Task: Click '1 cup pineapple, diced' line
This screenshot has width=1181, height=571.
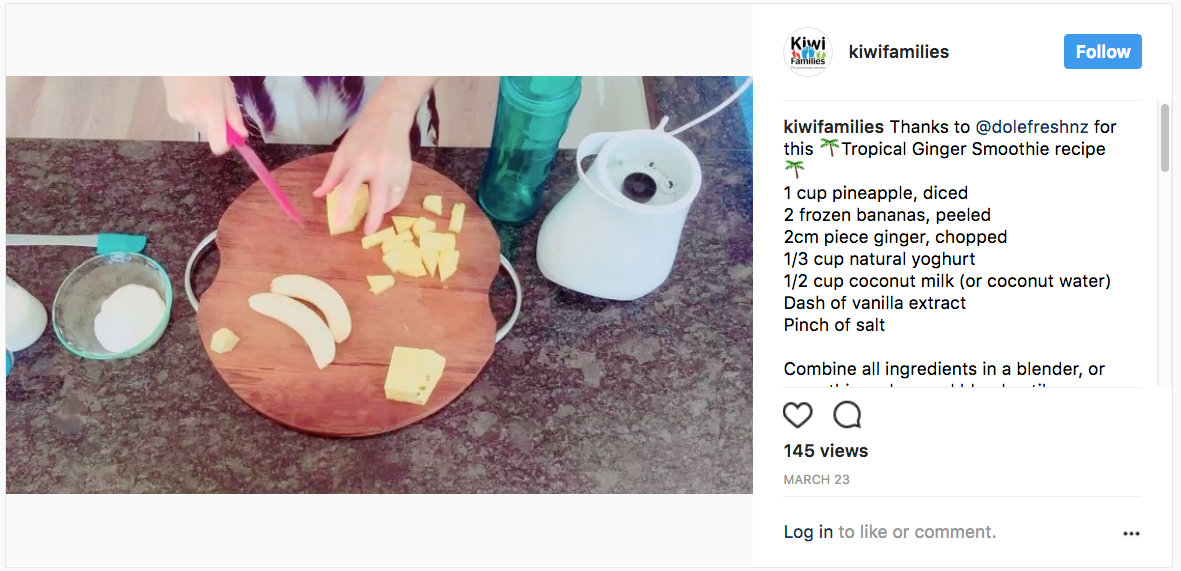Action: 876,193
